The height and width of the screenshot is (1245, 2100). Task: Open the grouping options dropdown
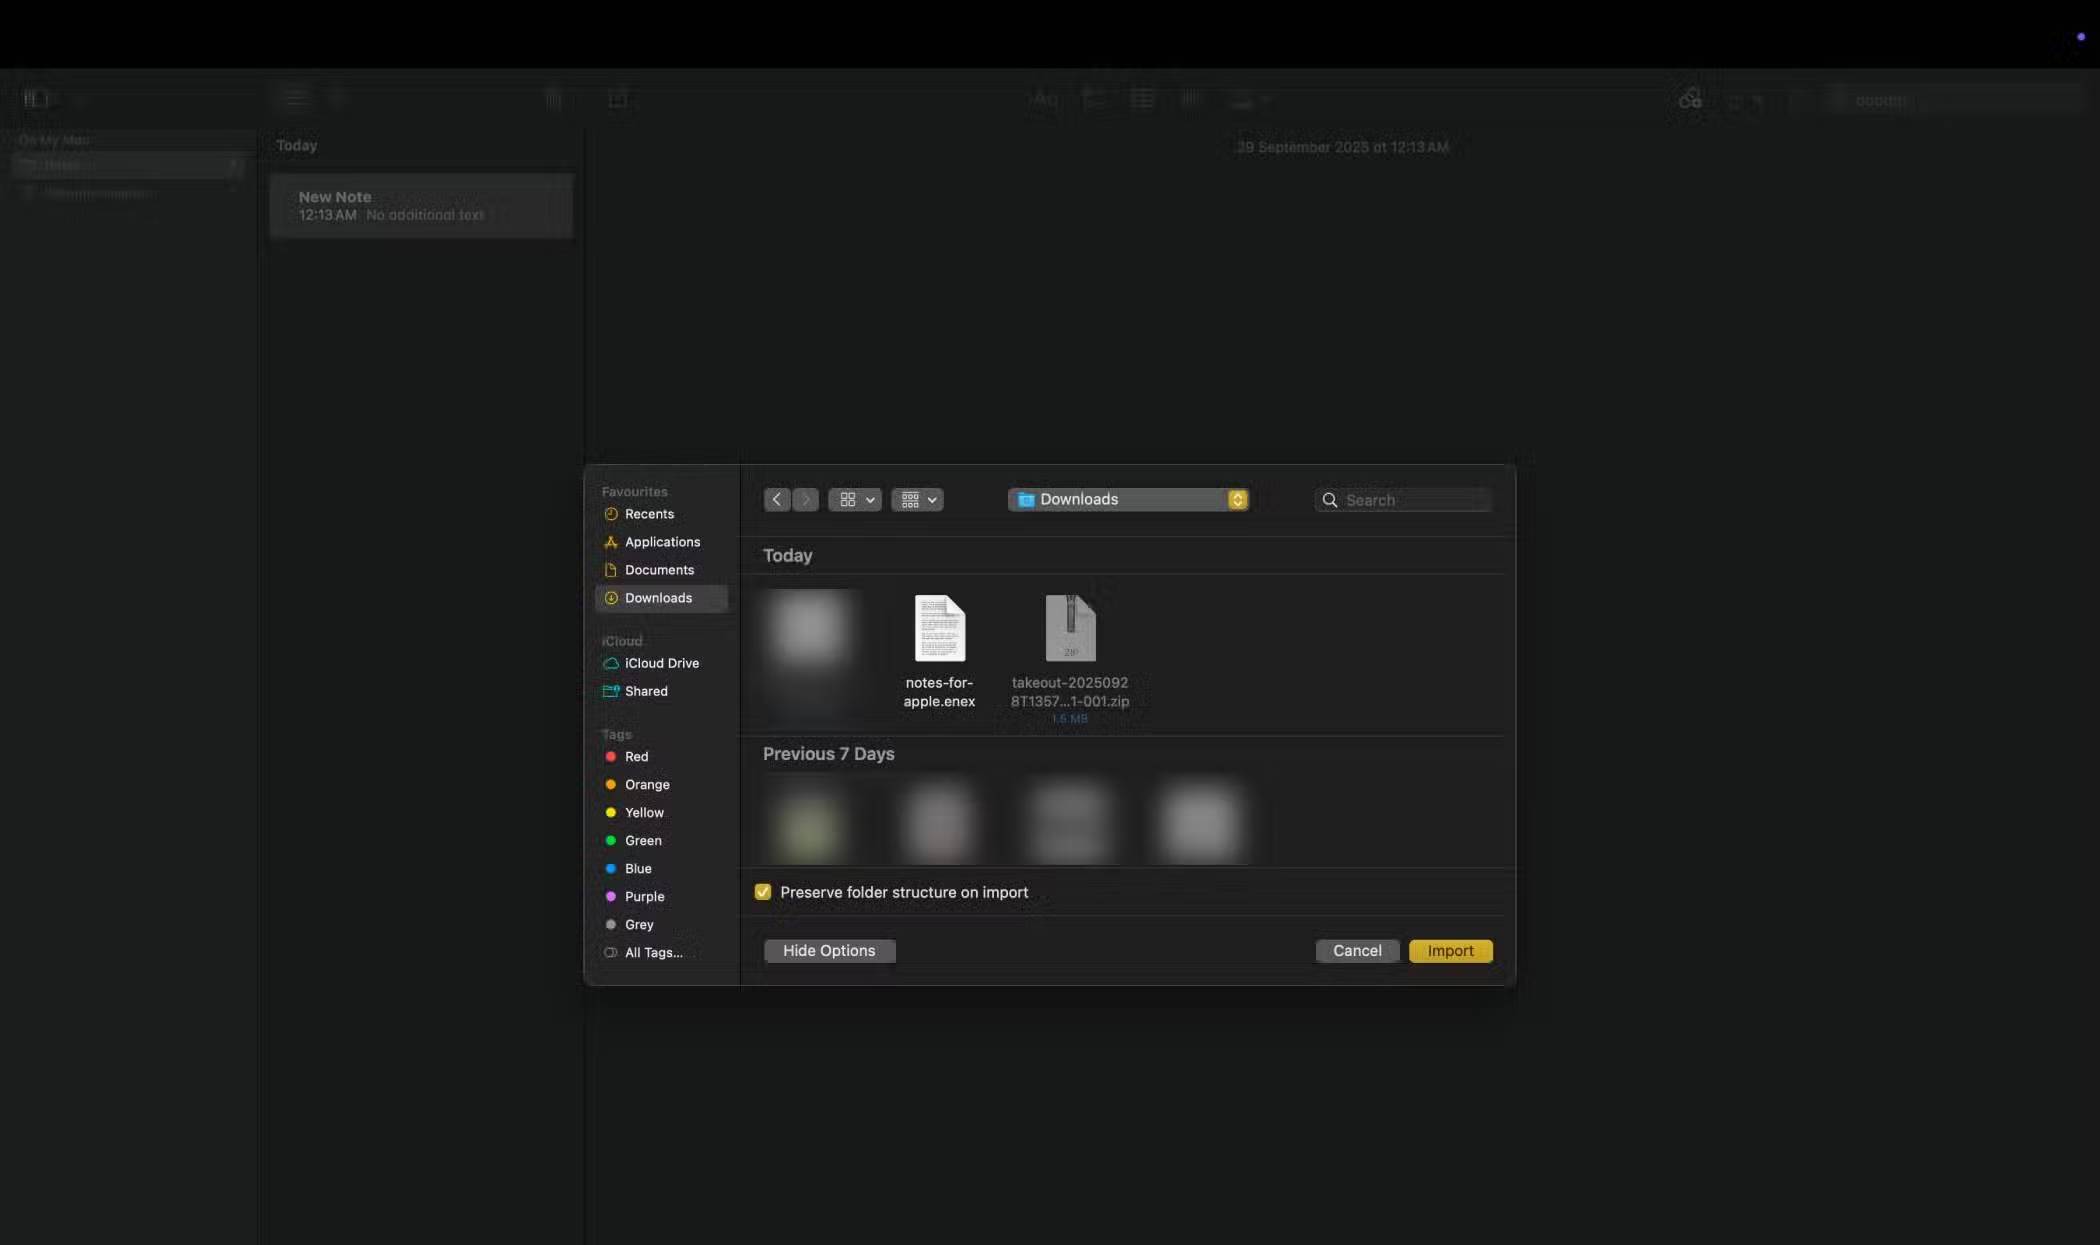pos(917,499)
